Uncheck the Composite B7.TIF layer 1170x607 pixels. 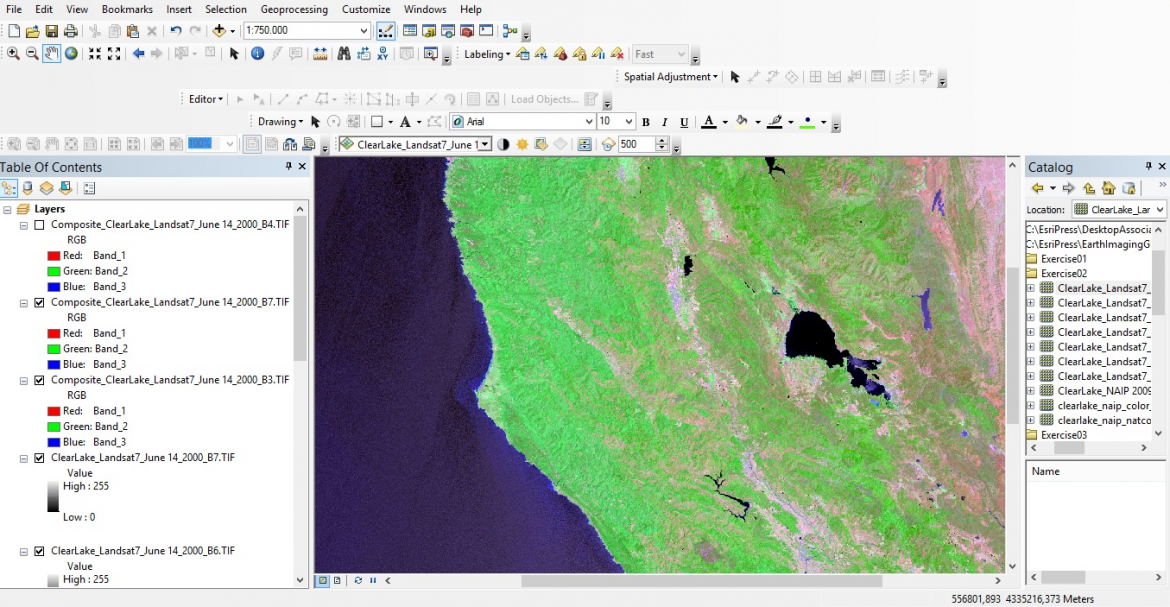[40, 302]
